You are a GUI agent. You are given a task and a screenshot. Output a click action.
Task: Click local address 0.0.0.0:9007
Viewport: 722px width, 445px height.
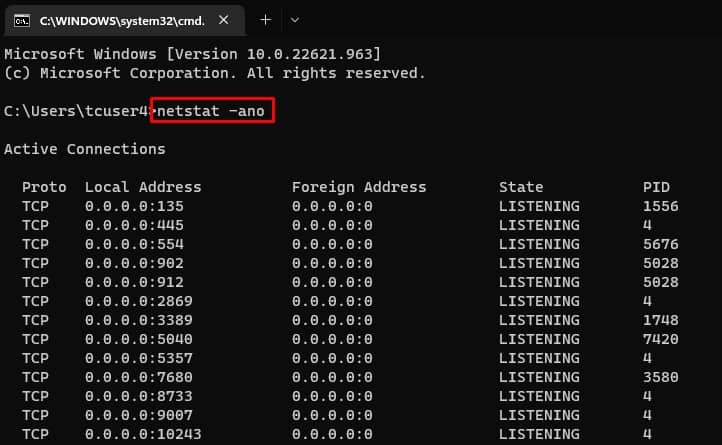click(139, 415)
